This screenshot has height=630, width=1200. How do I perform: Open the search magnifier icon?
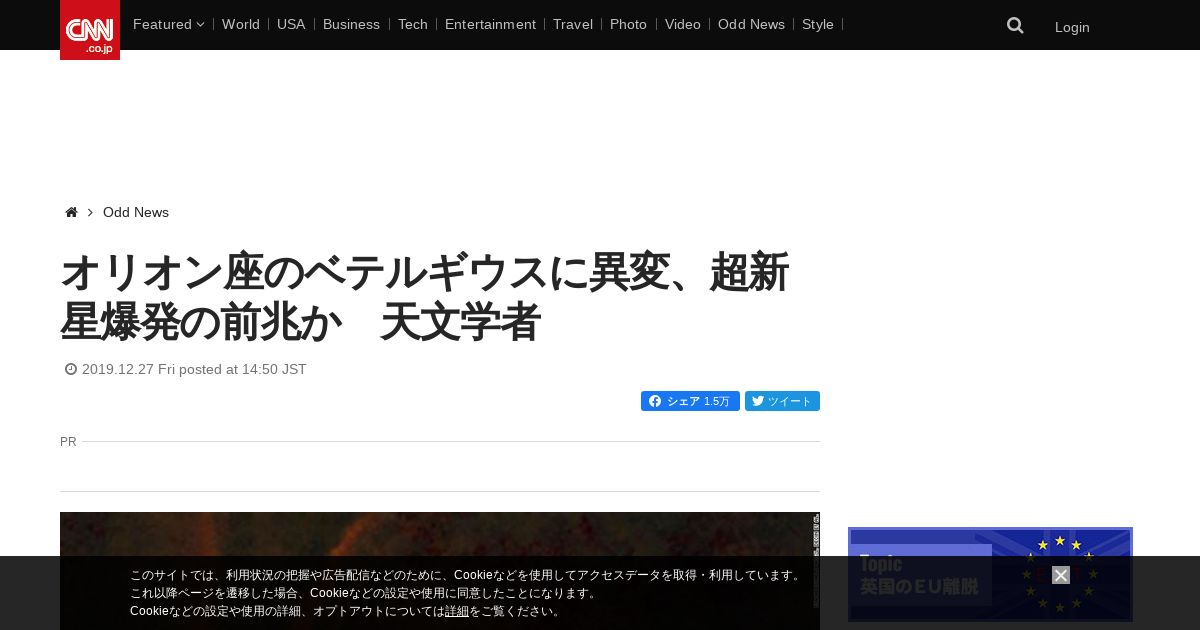click(1015, 26)
